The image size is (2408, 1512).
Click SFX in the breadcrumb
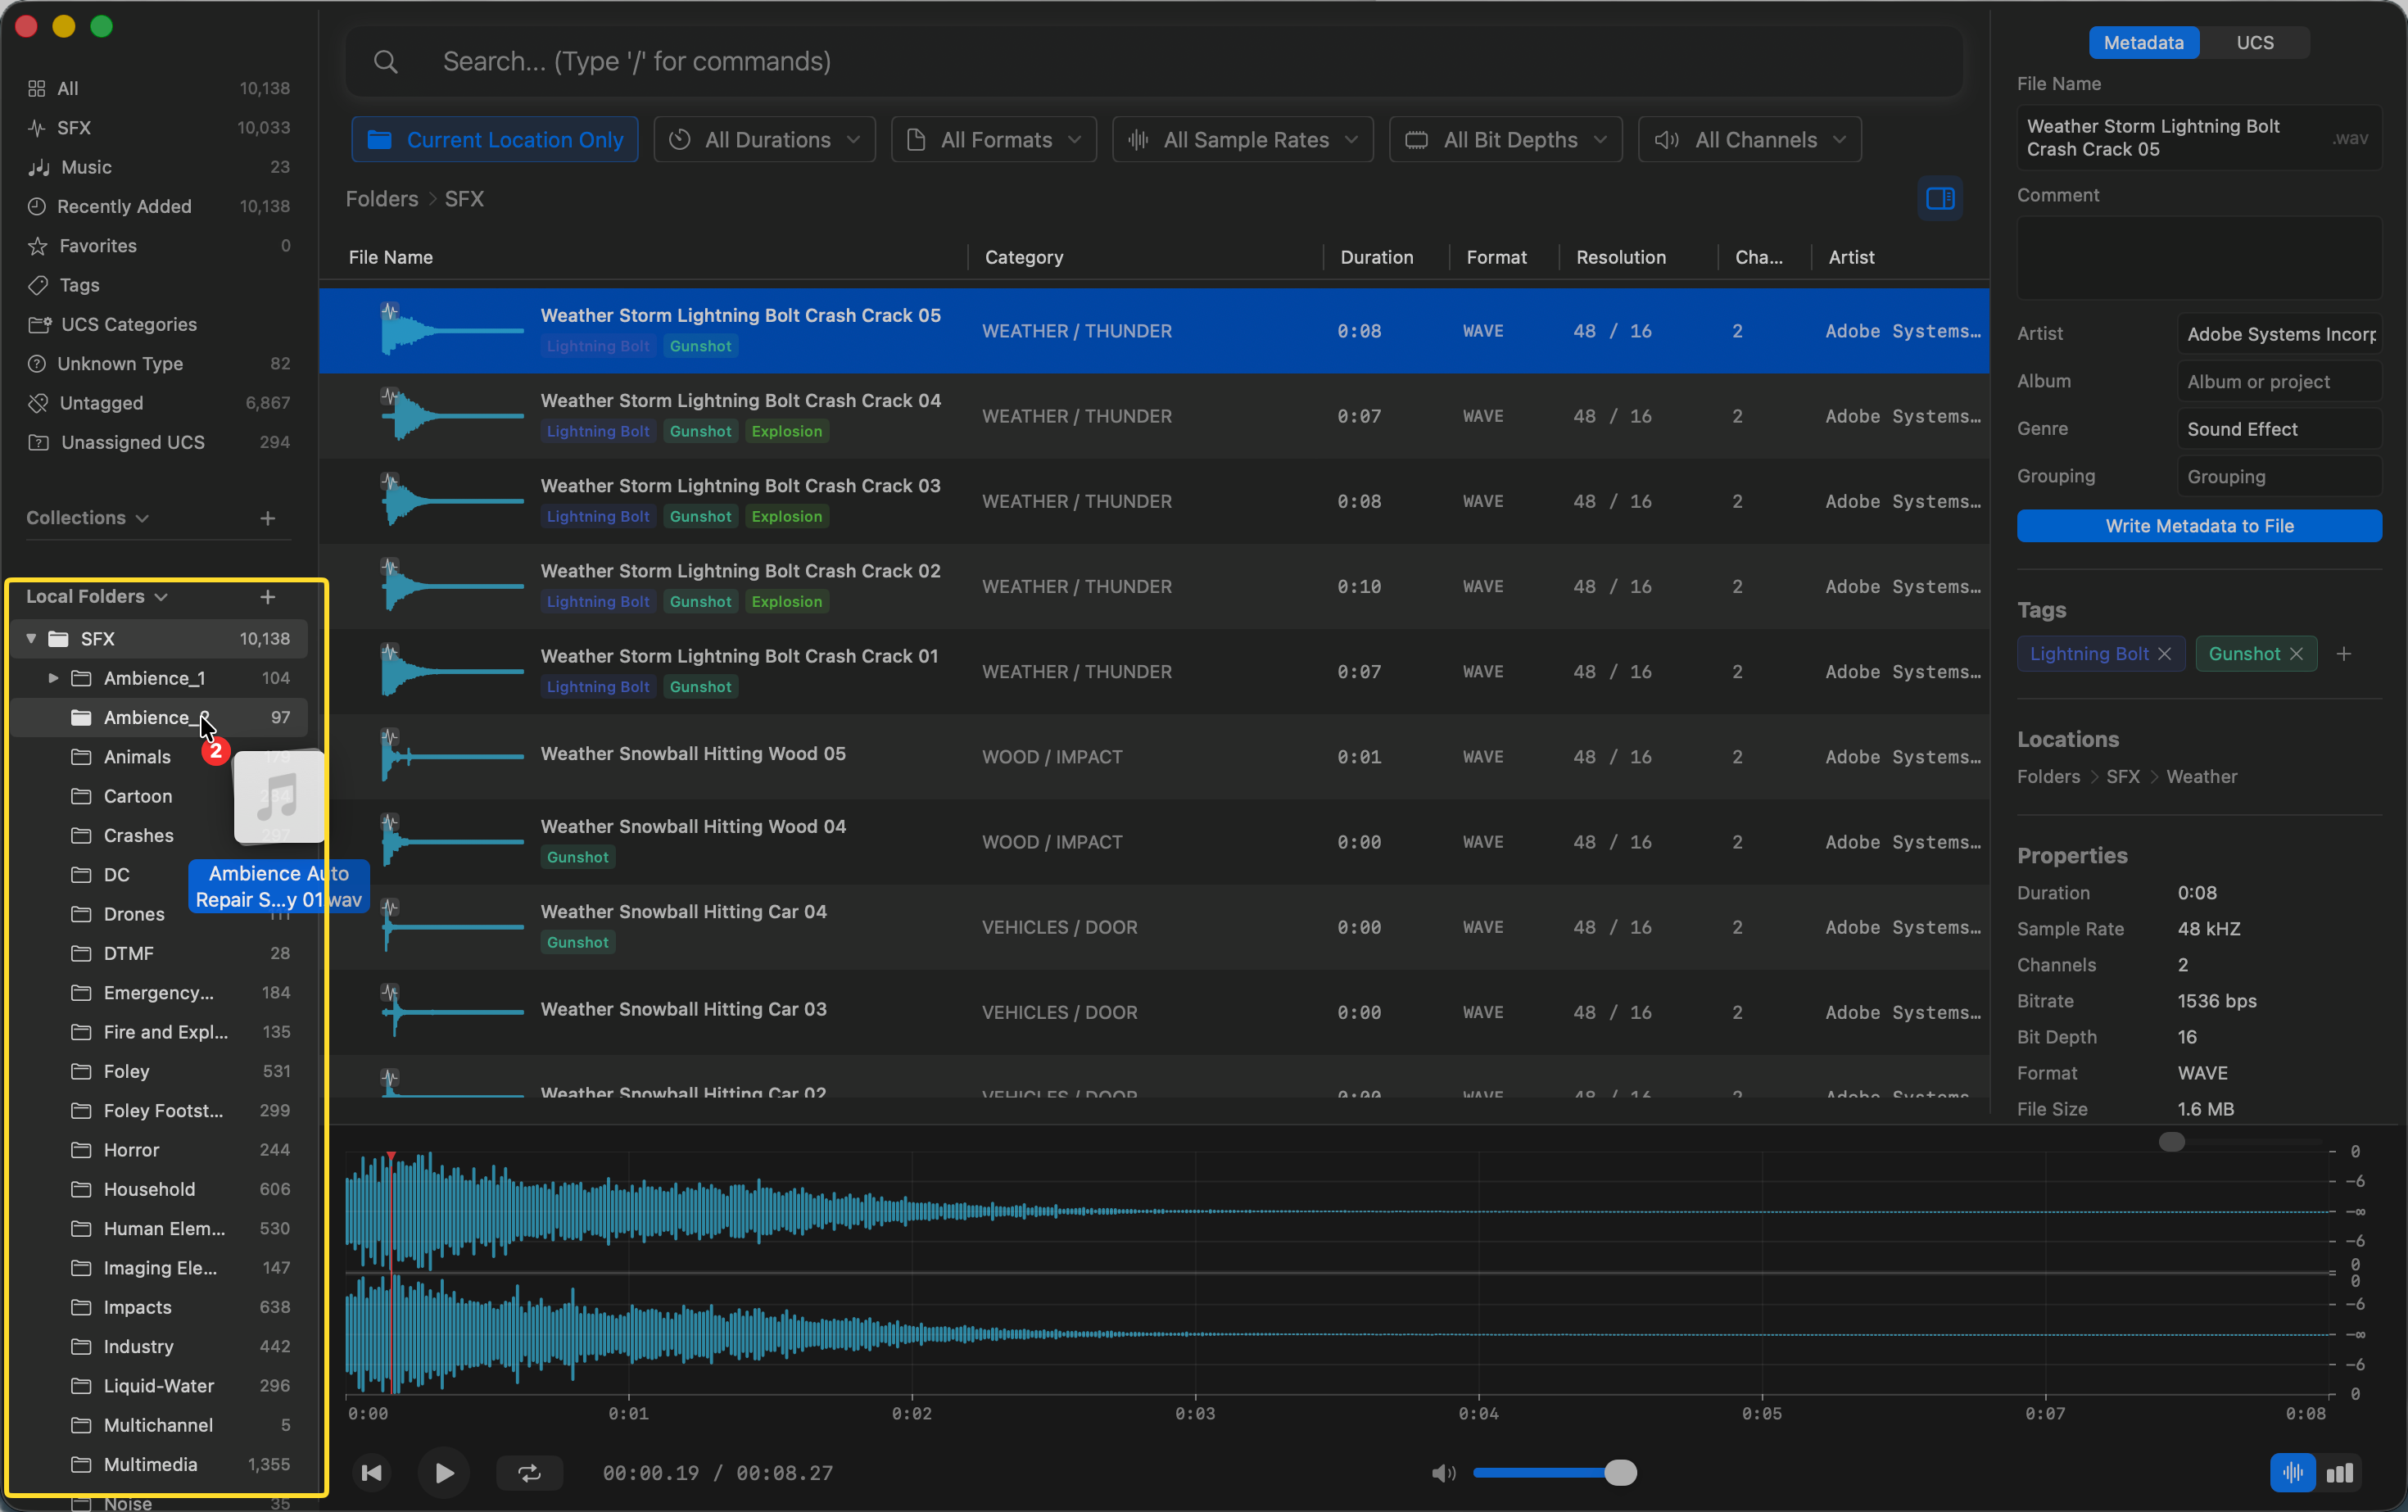[464, 199]
